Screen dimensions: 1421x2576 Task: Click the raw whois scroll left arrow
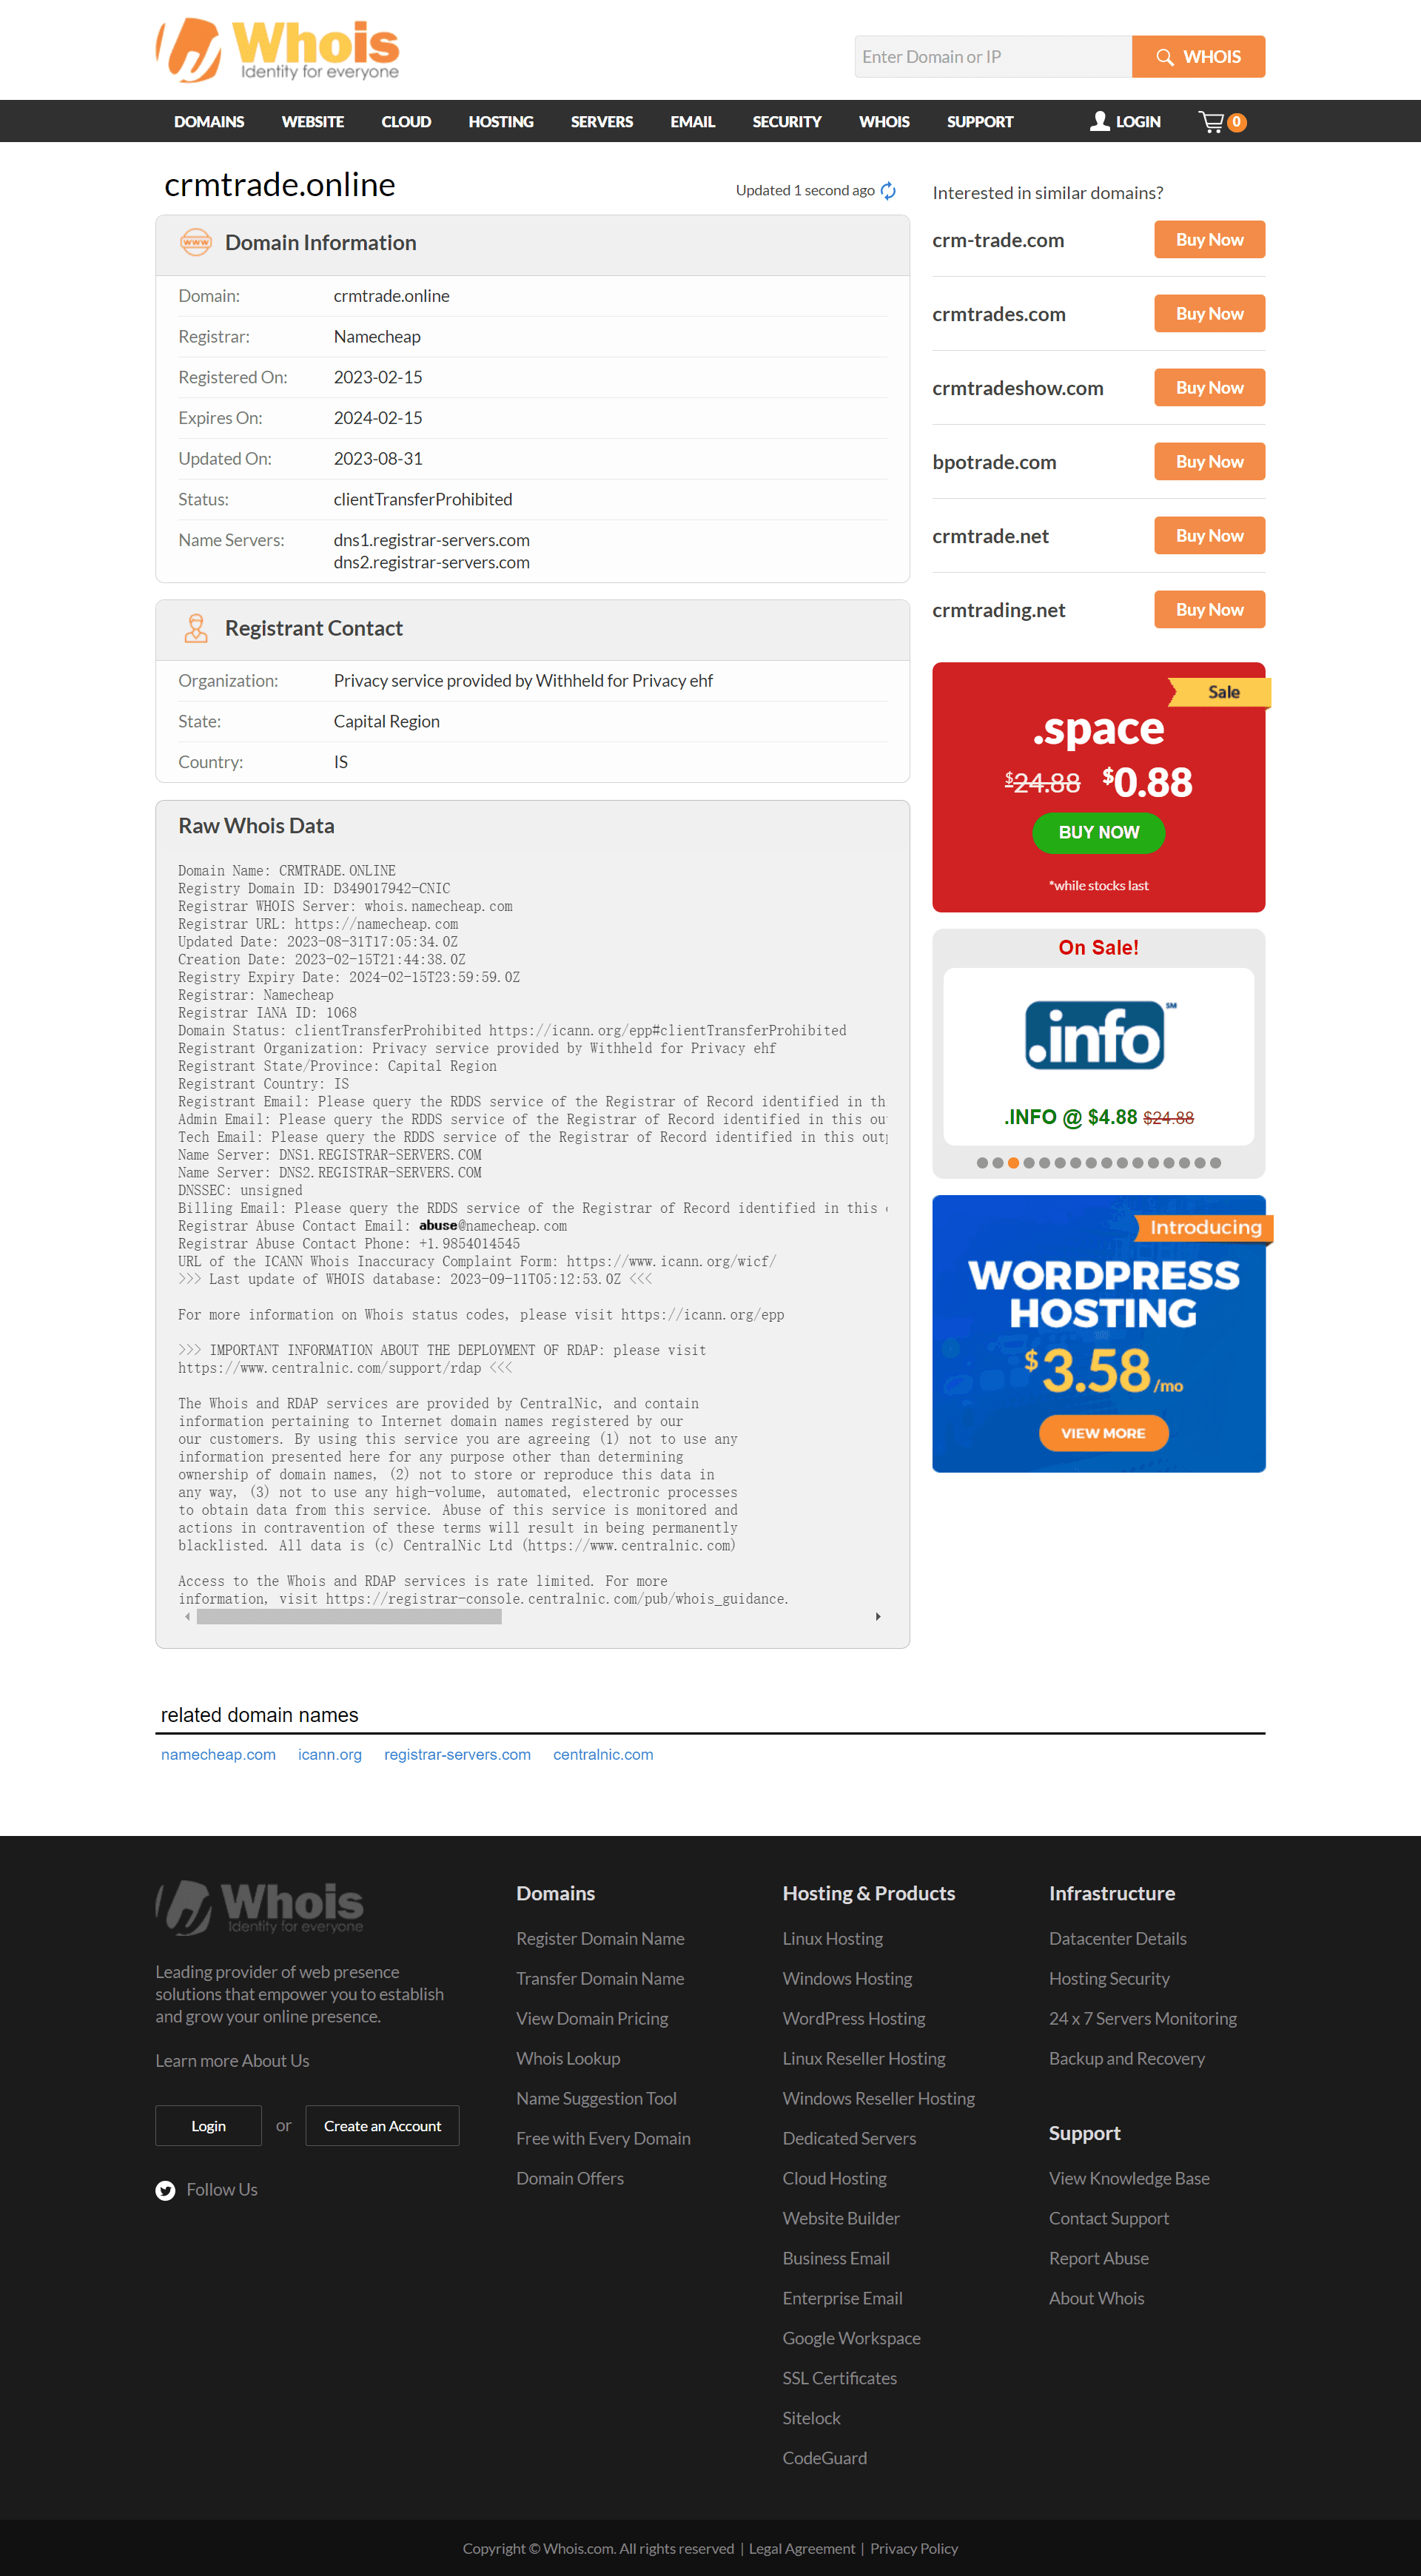(x=187, y=1617)
